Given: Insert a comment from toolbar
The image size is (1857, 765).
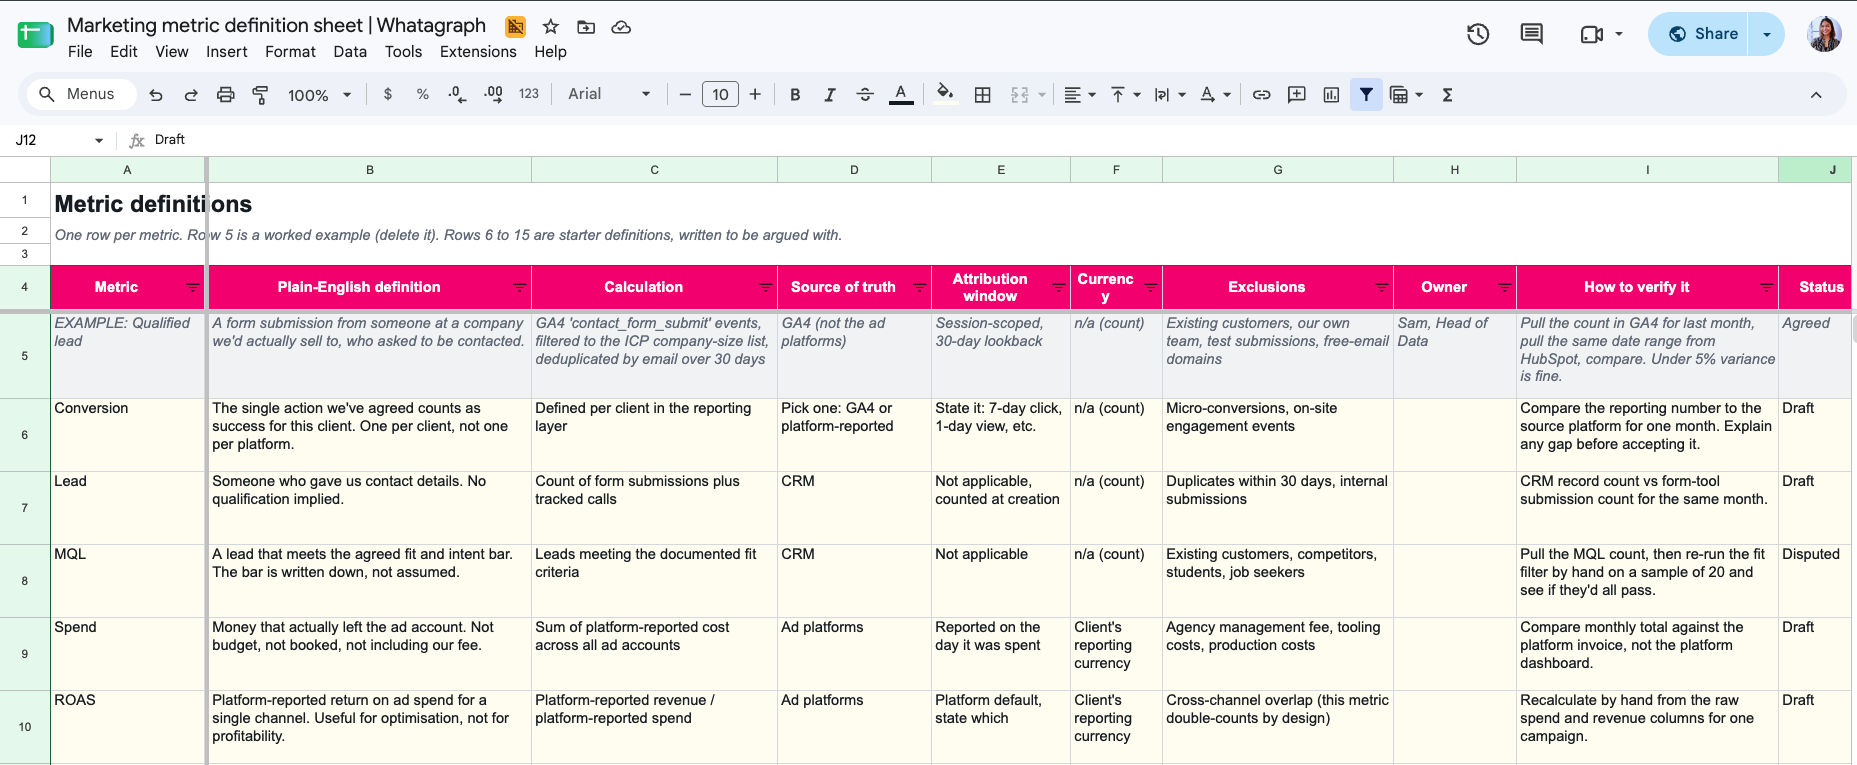Looking at the screenshot, I should 1297,95.
